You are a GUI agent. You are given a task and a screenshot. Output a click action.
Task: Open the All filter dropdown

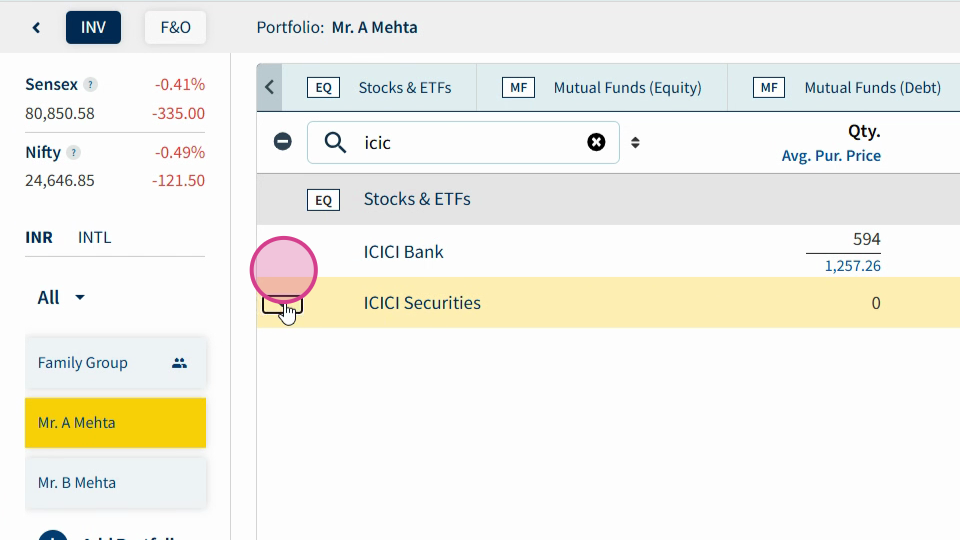61,298
